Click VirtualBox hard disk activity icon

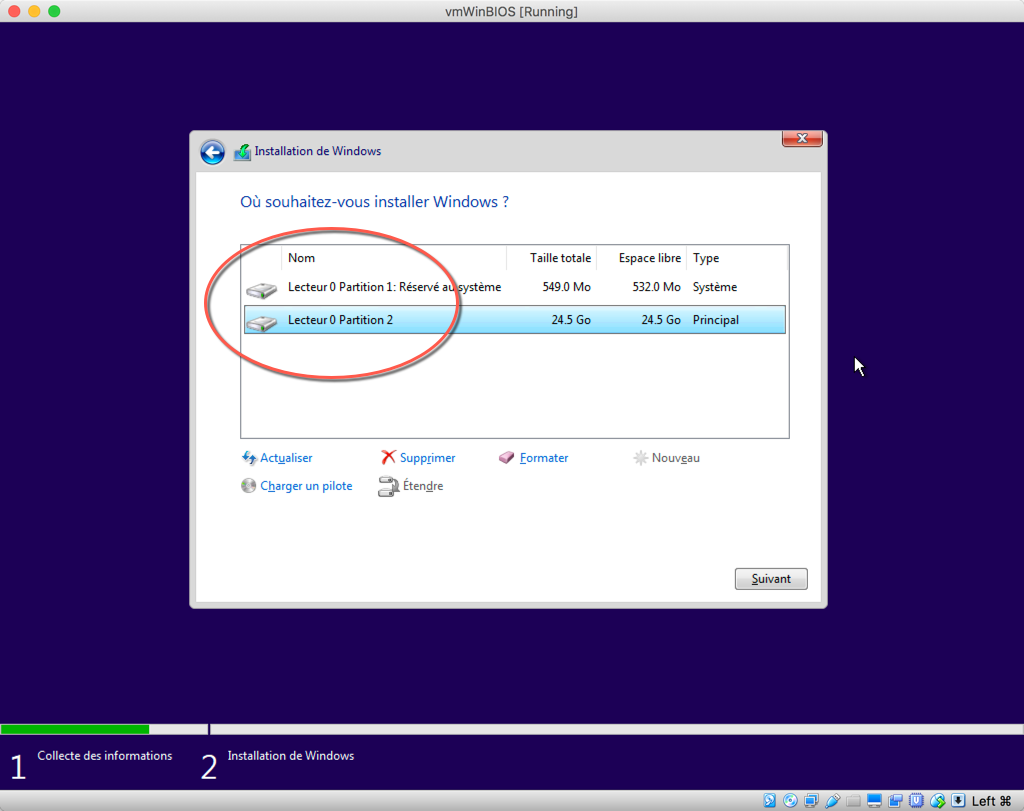pos(769,801)
